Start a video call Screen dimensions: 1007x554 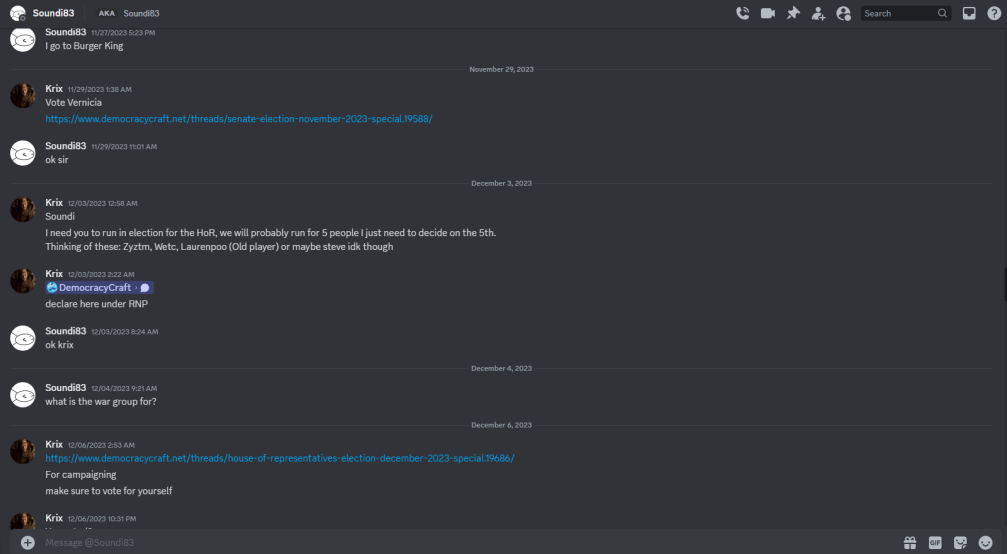(x=767, y=13)
